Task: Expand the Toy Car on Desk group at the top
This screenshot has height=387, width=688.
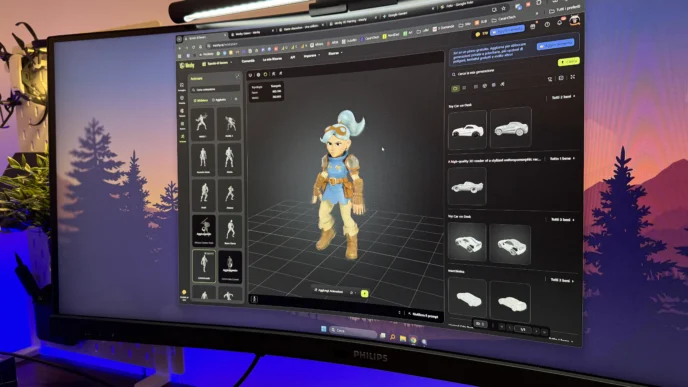Action: [x=563, y=97]
